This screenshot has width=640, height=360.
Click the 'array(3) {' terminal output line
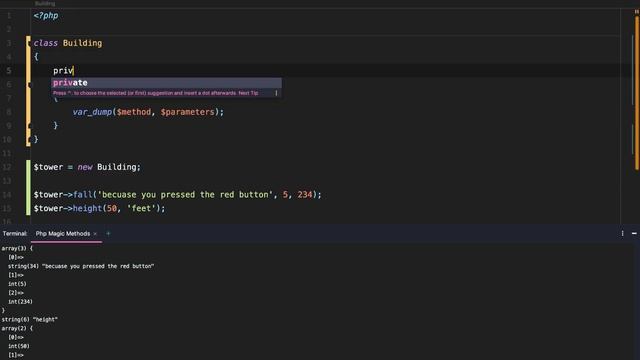[x=17, y=248]
